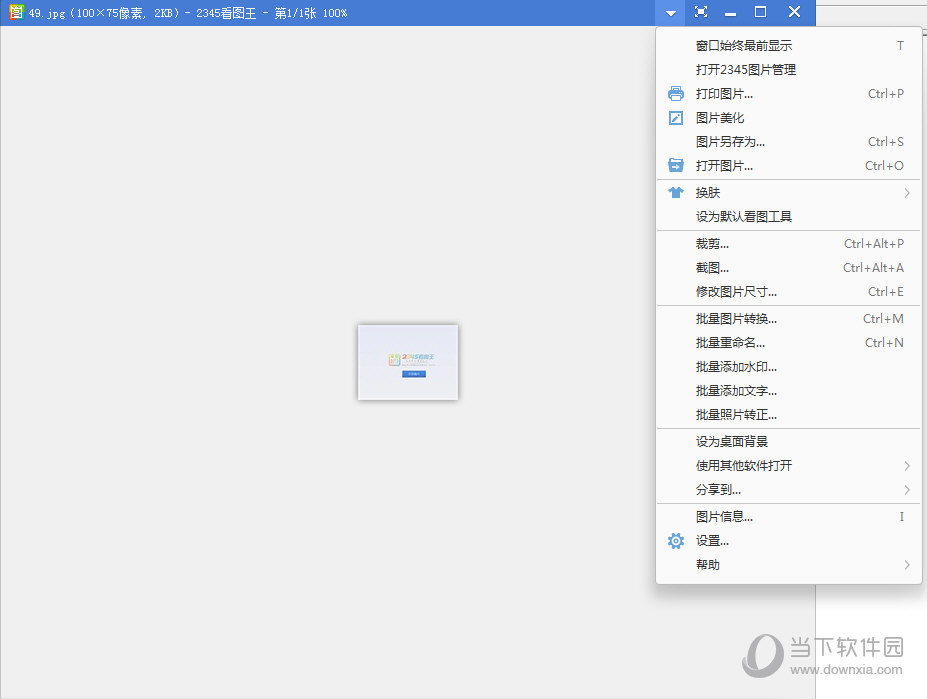The width and height of the screenshot is (927, 699).
Task: Open the blue dropdown arrow in title bar
Action: pyautogui.click(x=668, y=12)
